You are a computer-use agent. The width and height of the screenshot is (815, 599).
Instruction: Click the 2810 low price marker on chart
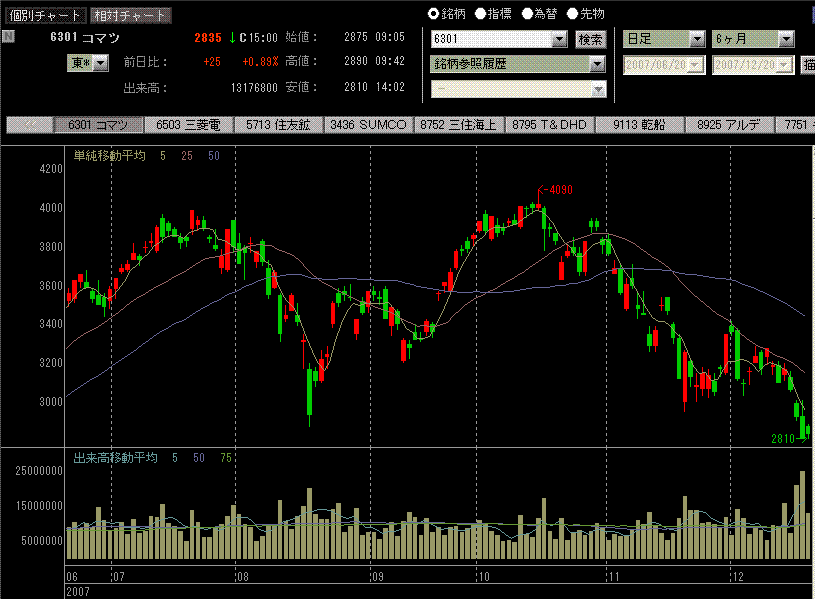point(783,438)
